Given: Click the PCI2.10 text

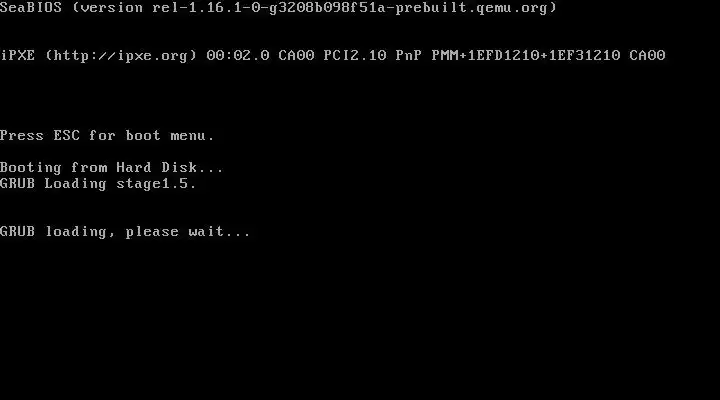Looking at the screenshot, I should (355, 56).
